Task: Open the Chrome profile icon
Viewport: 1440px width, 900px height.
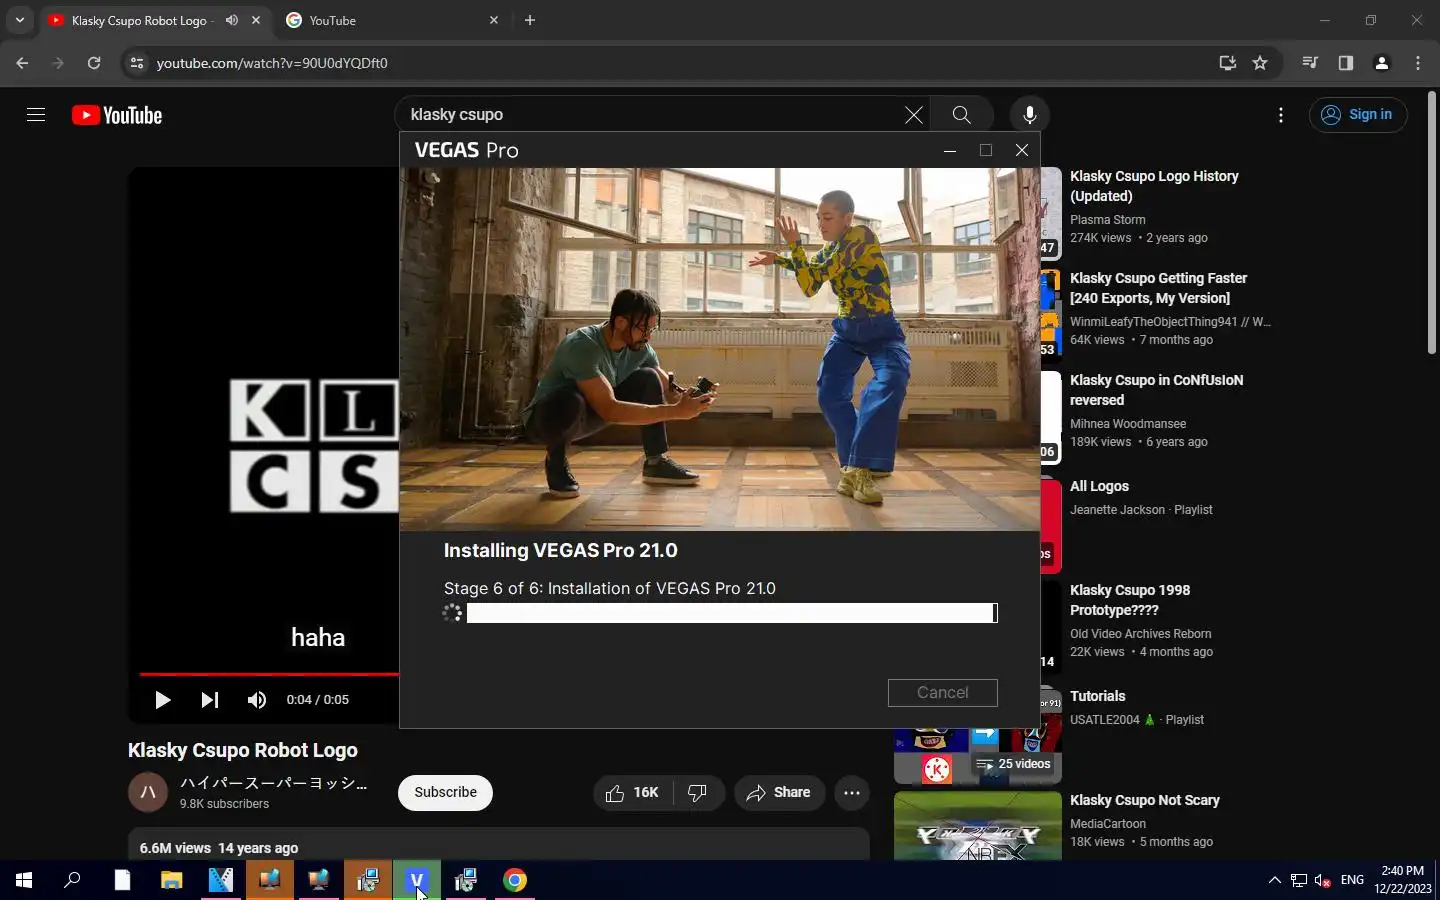Action: (1382, 63)
